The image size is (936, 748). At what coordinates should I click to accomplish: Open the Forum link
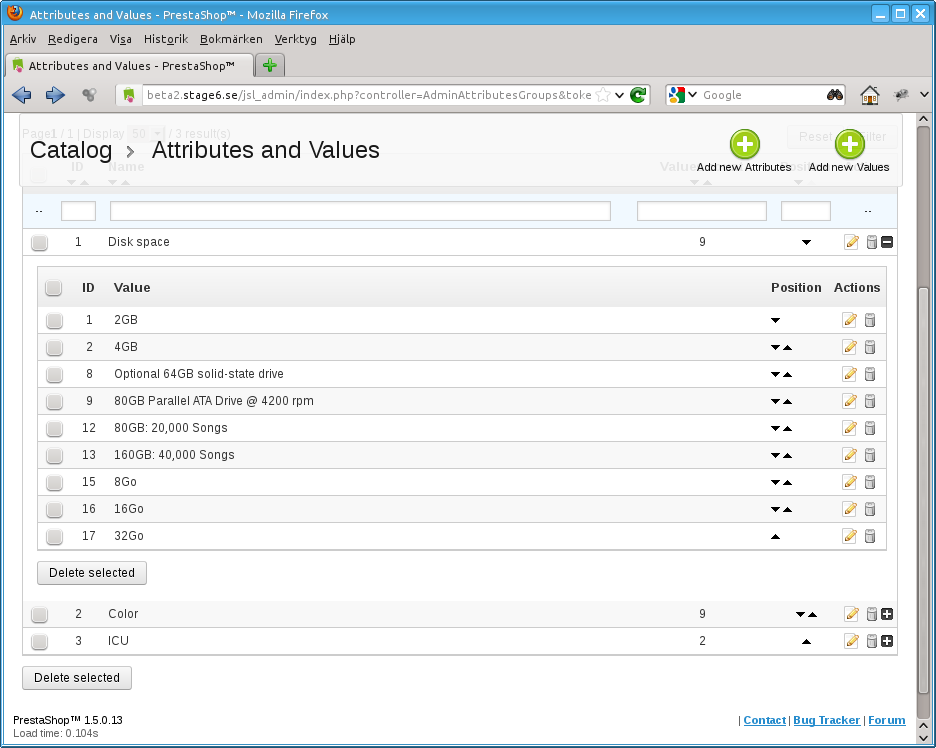(886, 720)
